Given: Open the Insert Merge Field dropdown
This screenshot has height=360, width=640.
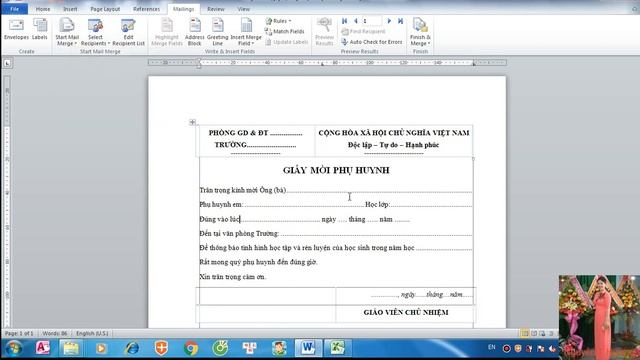Looking at the screenshot, I should (246, 32).
